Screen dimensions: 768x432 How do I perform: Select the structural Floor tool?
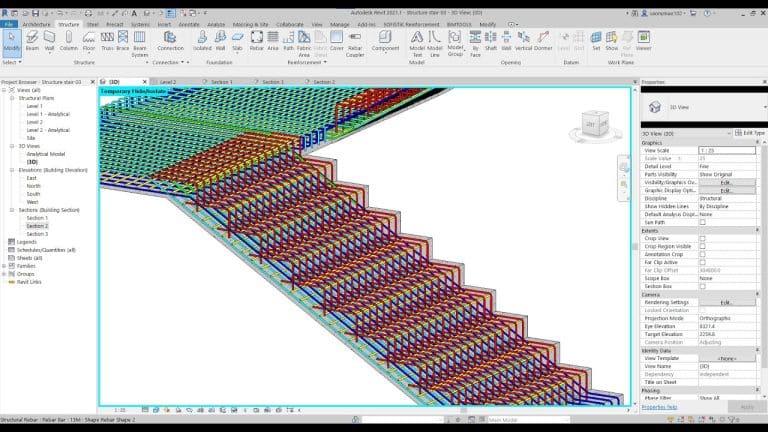(x=89, y=41)
